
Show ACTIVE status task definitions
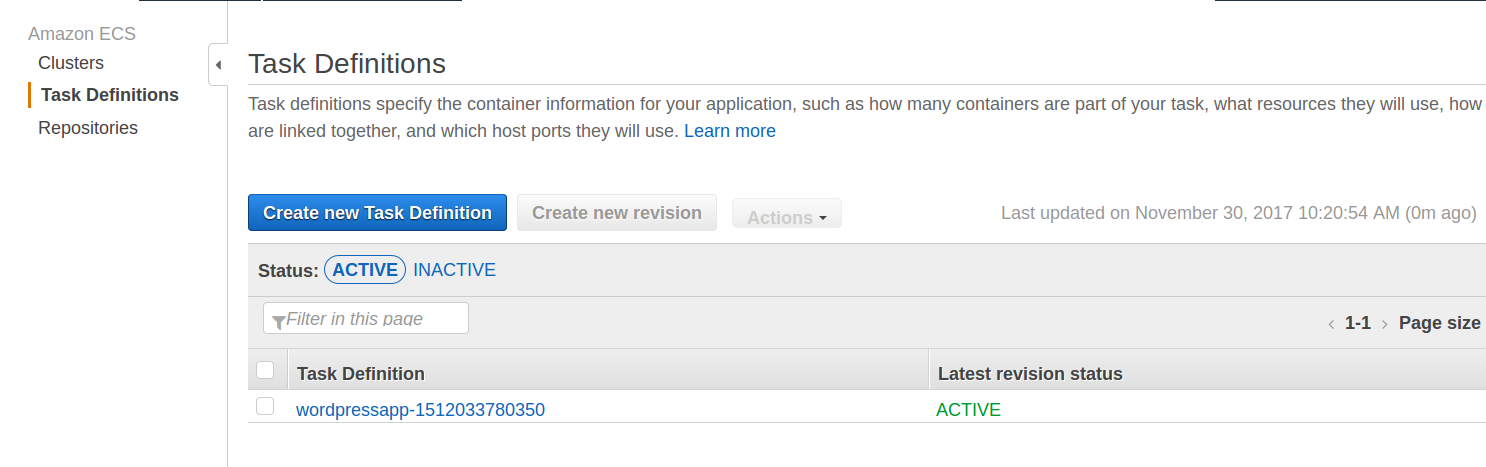(365, 270)
